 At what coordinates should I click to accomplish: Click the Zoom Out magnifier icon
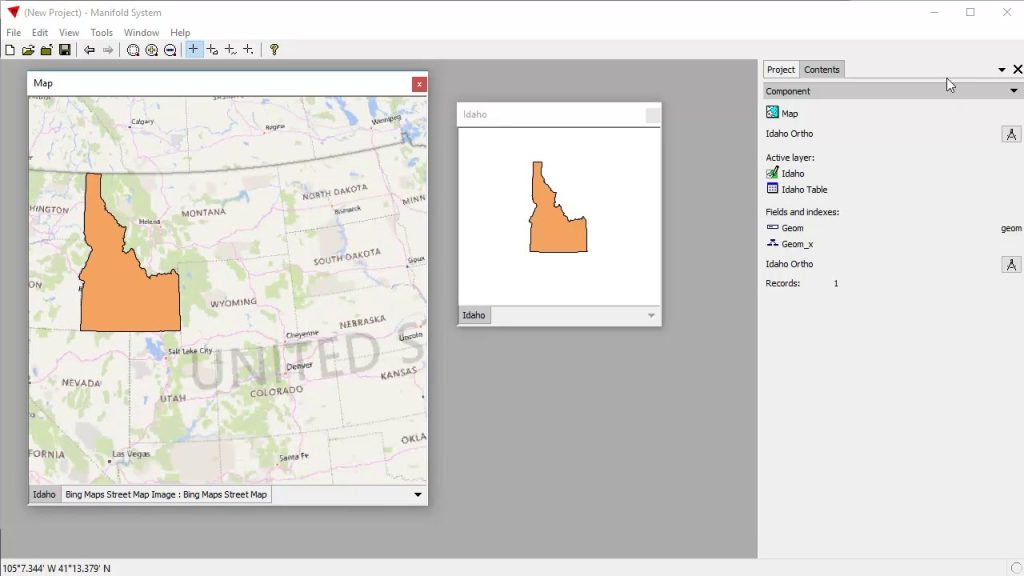pyautogui.click(x=170, y=50)
